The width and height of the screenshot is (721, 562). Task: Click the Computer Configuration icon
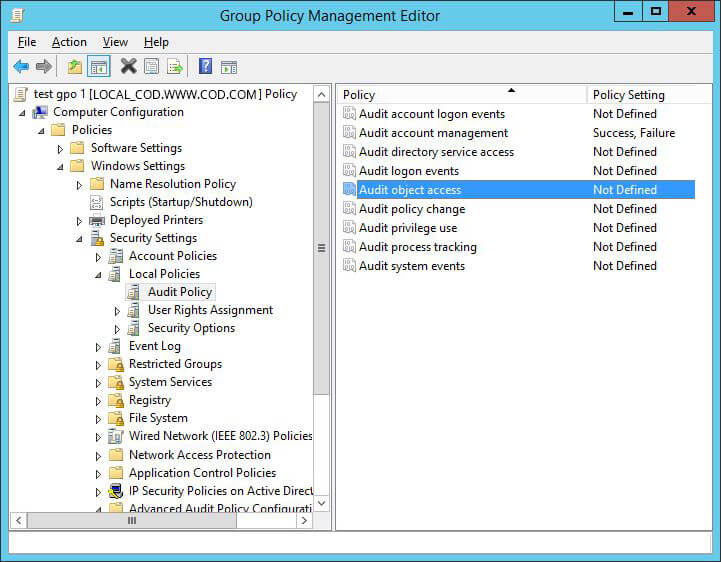[x=40, y=112]
